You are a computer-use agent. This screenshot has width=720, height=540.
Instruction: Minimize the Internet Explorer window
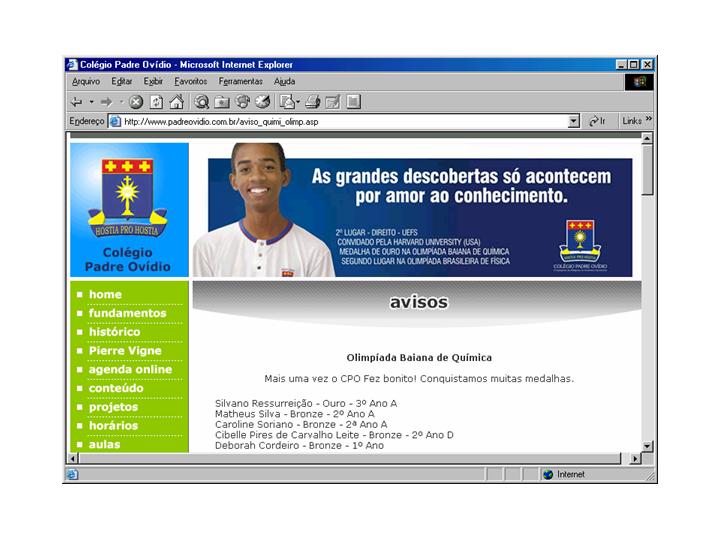click(x=621, y=65)
